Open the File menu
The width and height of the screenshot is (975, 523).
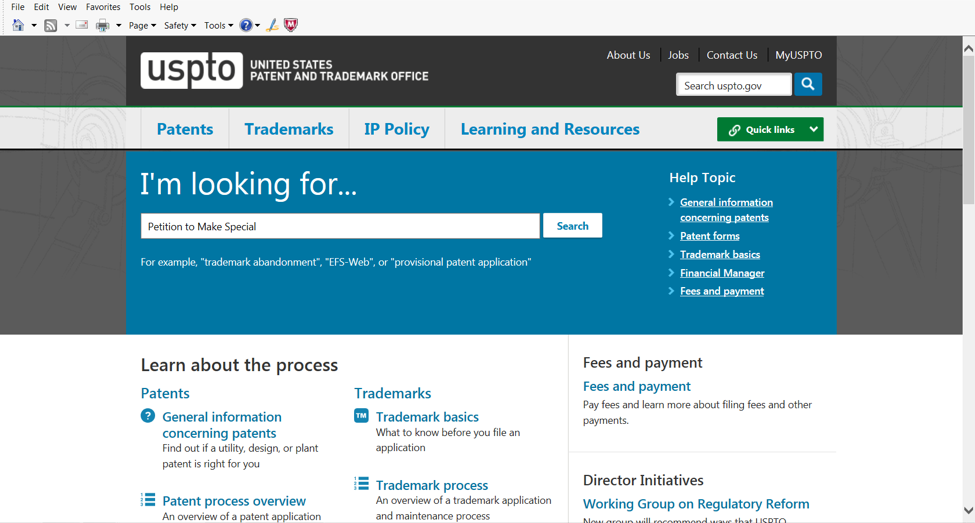tap(17, 7)
